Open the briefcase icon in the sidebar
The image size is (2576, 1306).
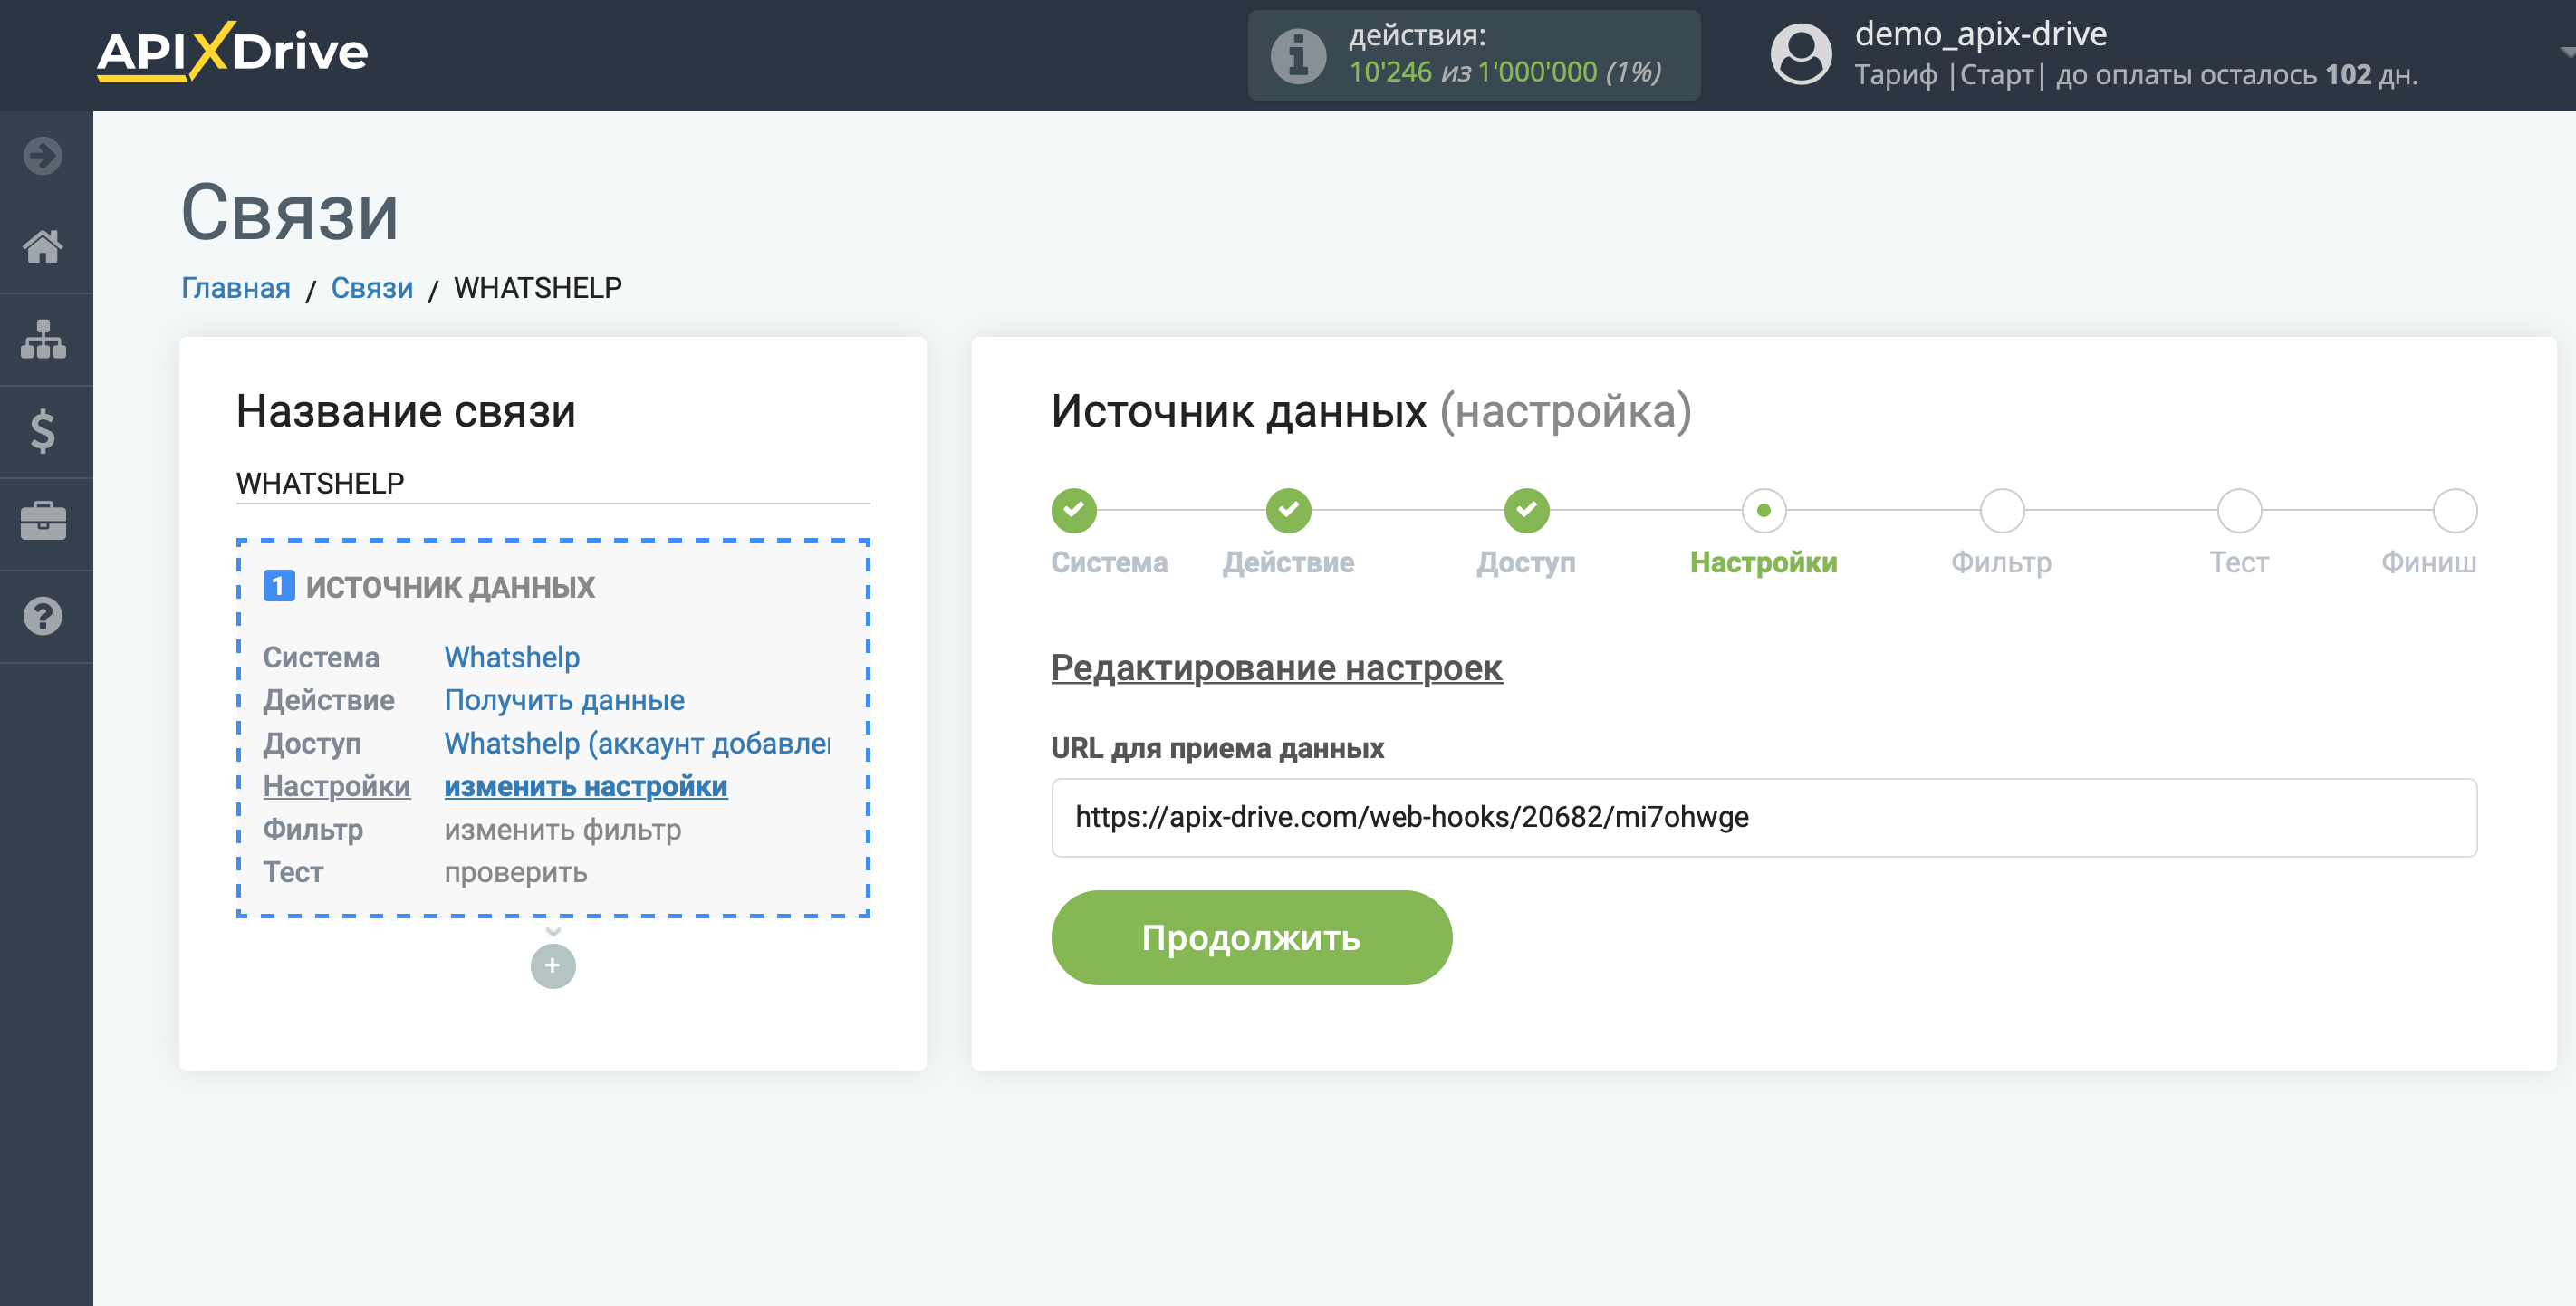[43, 521]
